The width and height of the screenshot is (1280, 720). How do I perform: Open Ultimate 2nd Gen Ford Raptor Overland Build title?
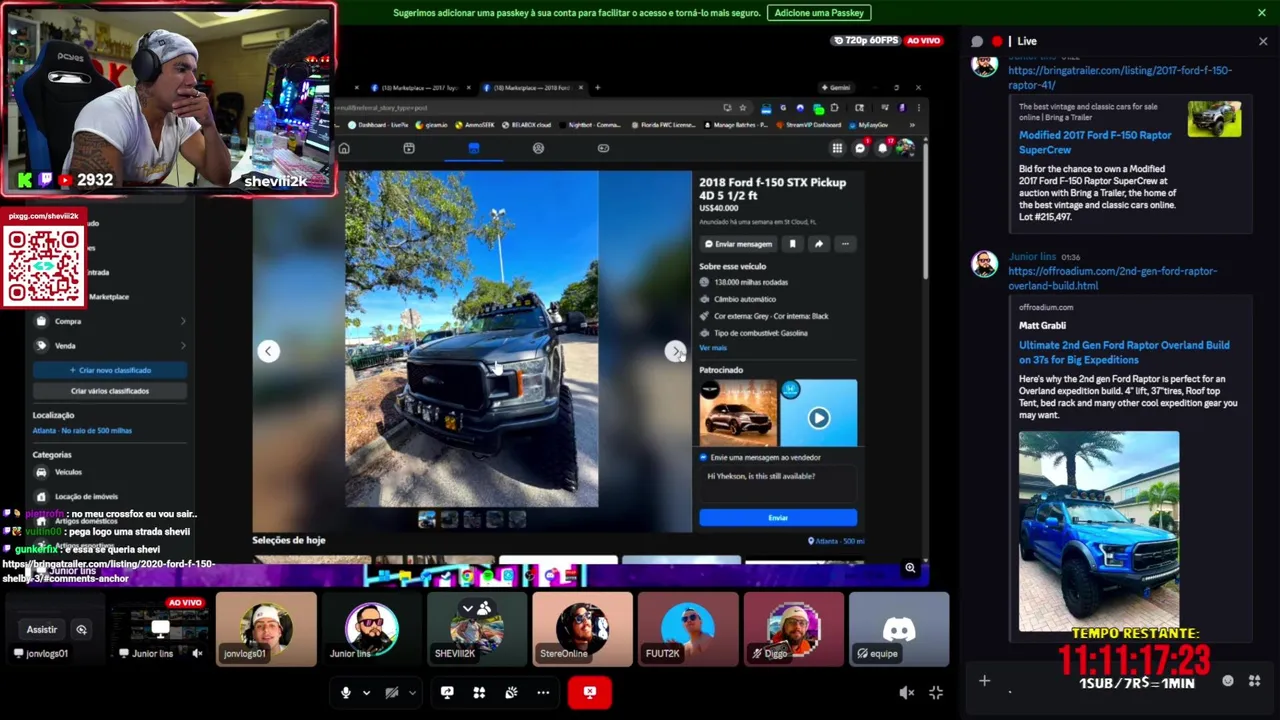1124,351
